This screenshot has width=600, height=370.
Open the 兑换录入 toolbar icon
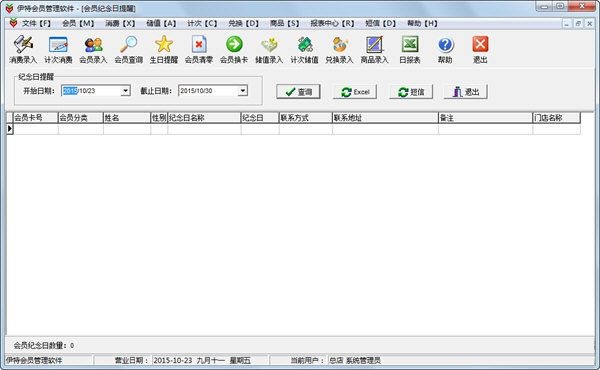(x=339, y=49)
